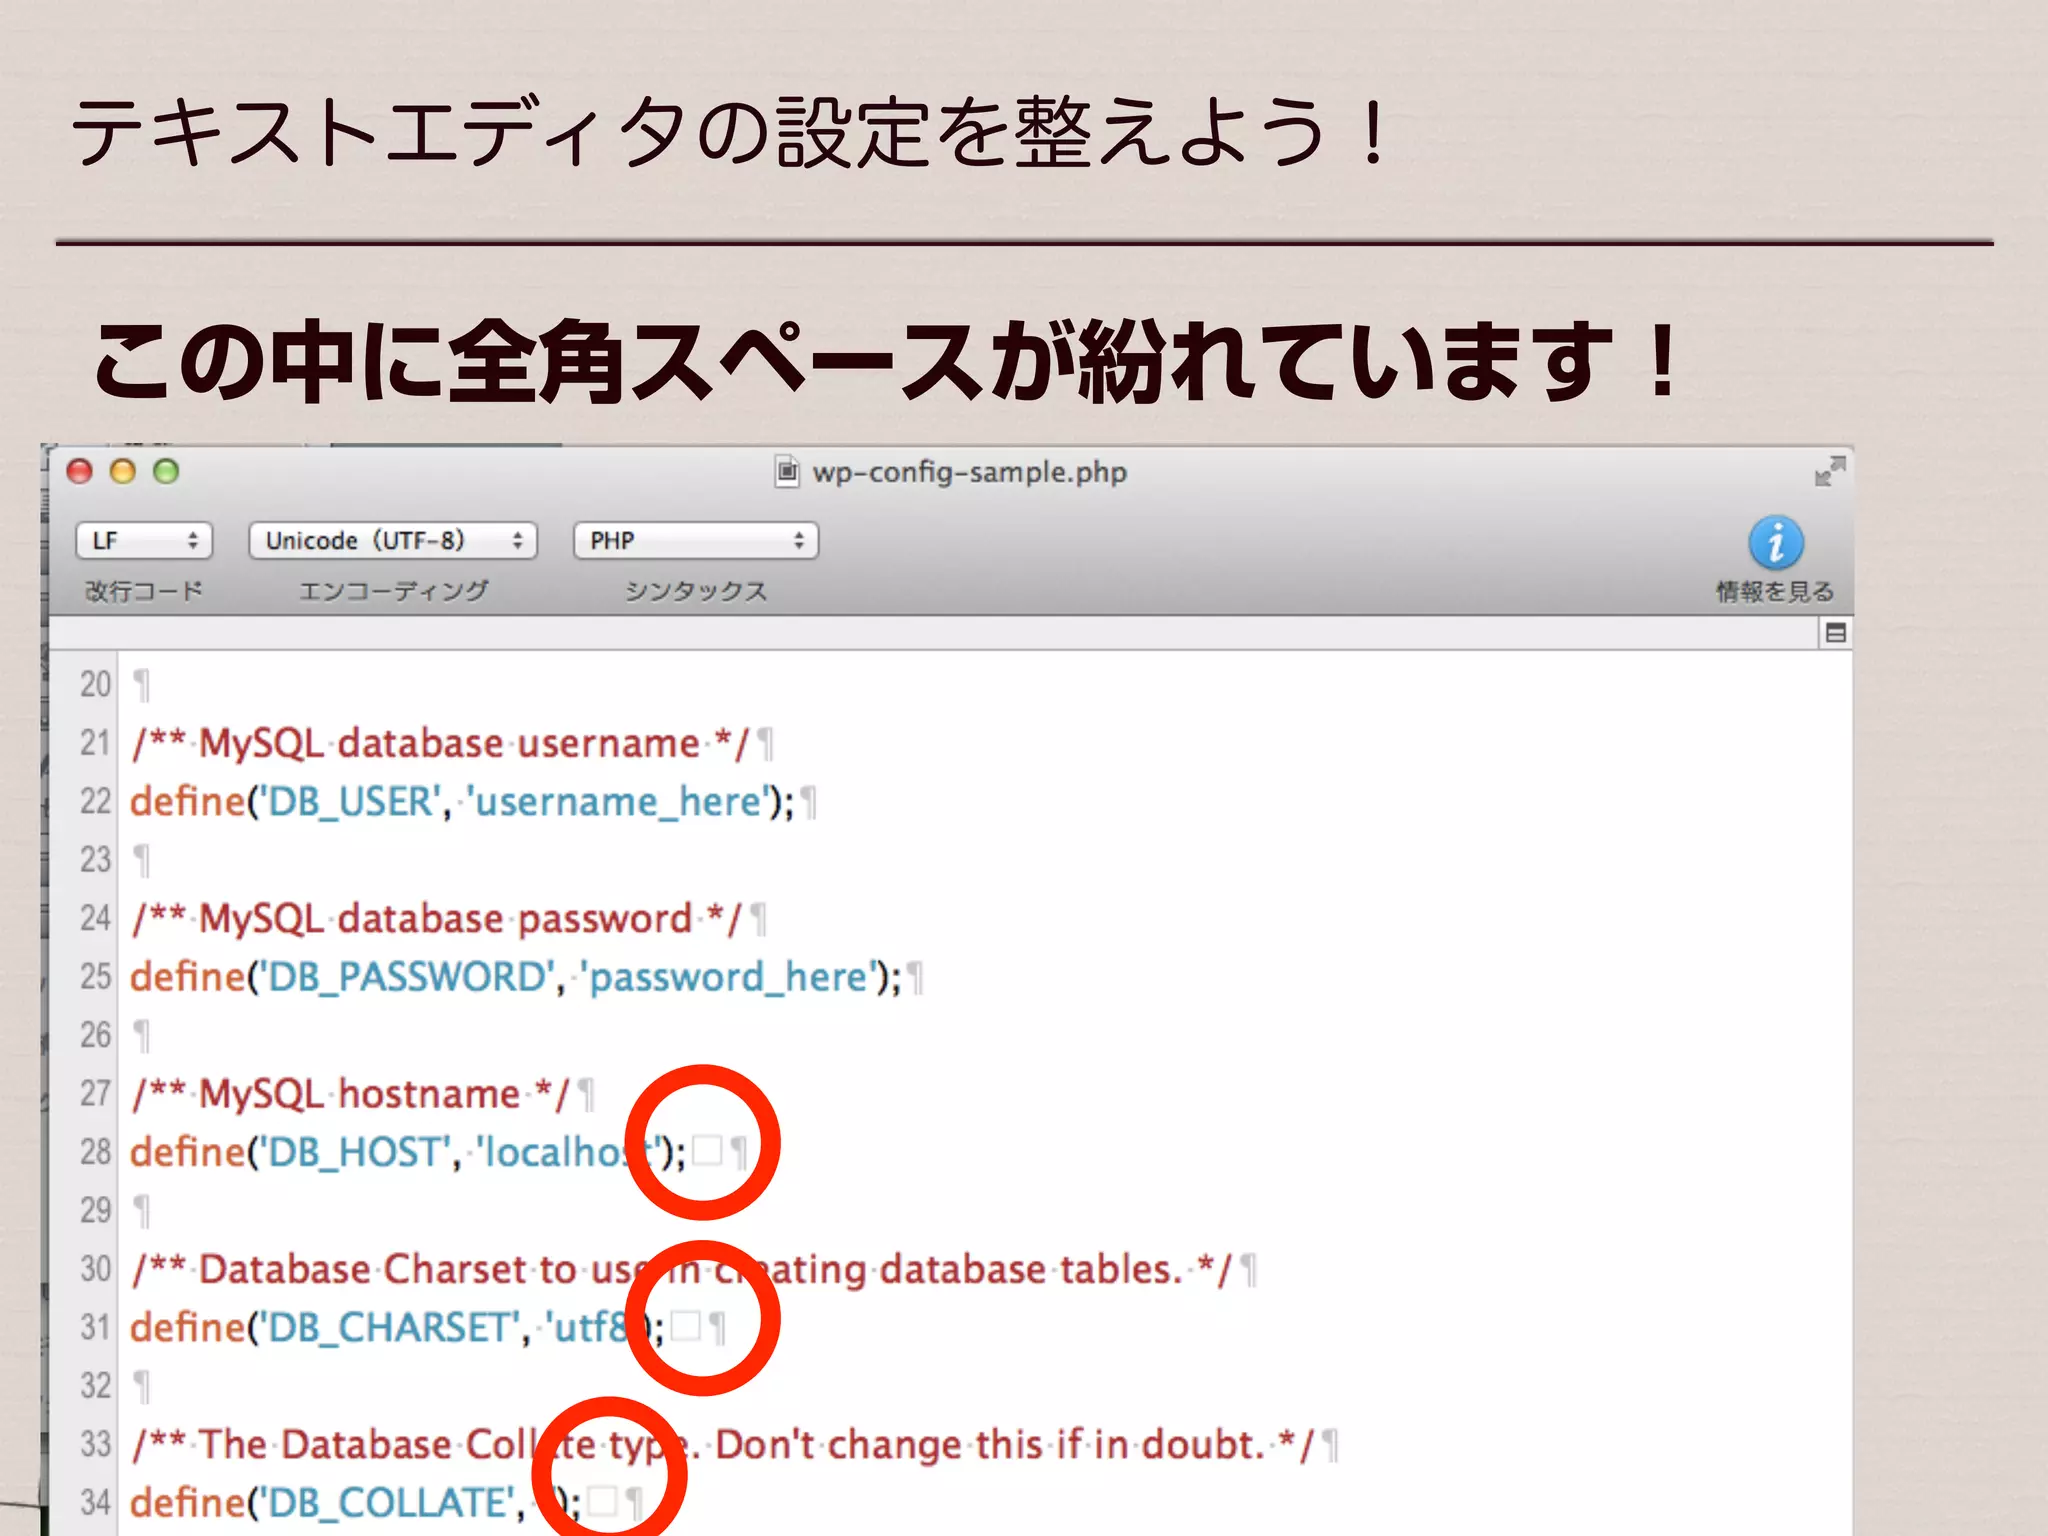The width and height of the screenshot is (2048, 1536).
Task: Click the define keyword on line 31
Action: point(188,1328)
